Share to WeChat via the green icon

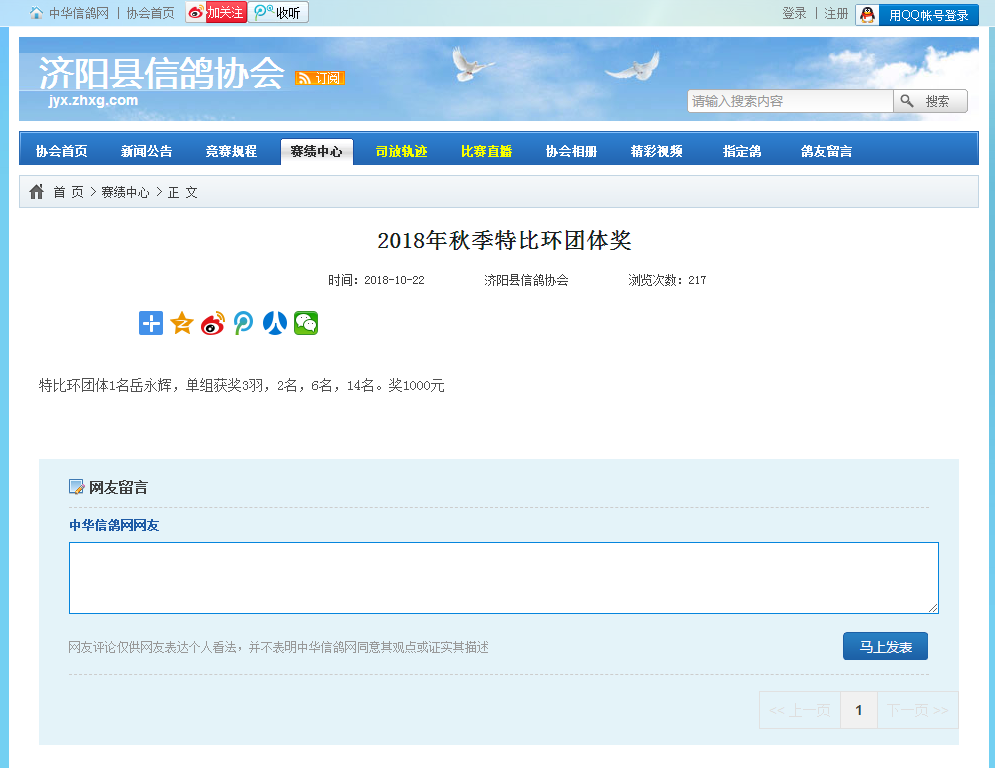click(x=306, y=323)
